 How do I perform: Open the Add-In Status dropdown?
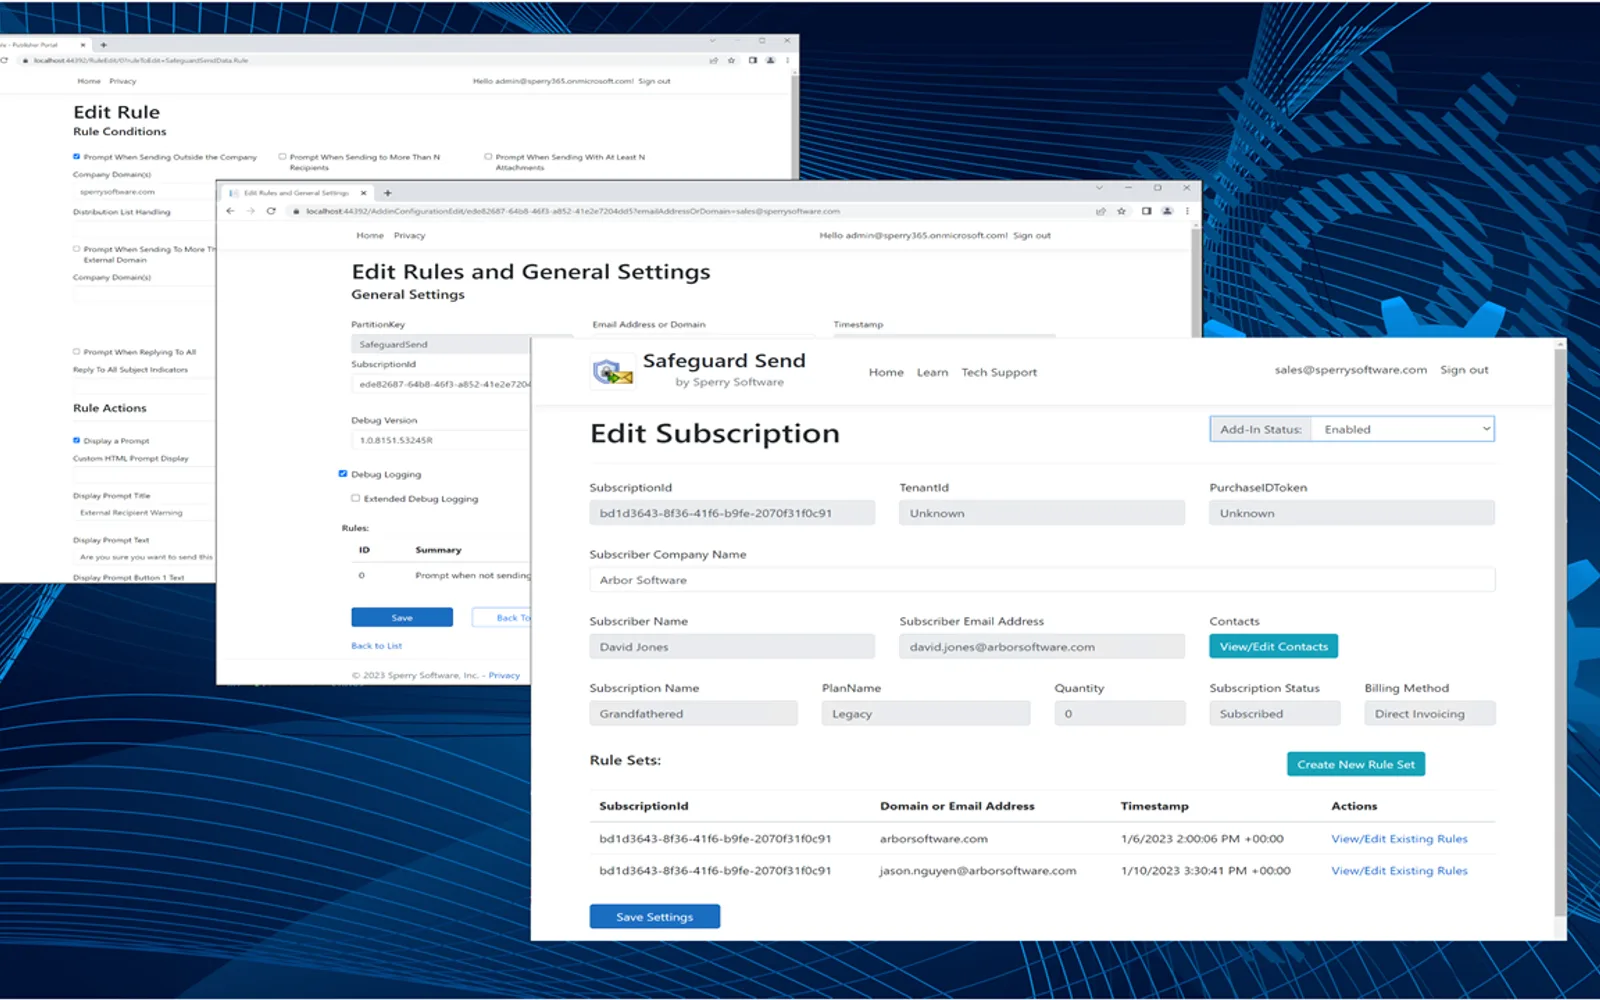point(1402,429)
